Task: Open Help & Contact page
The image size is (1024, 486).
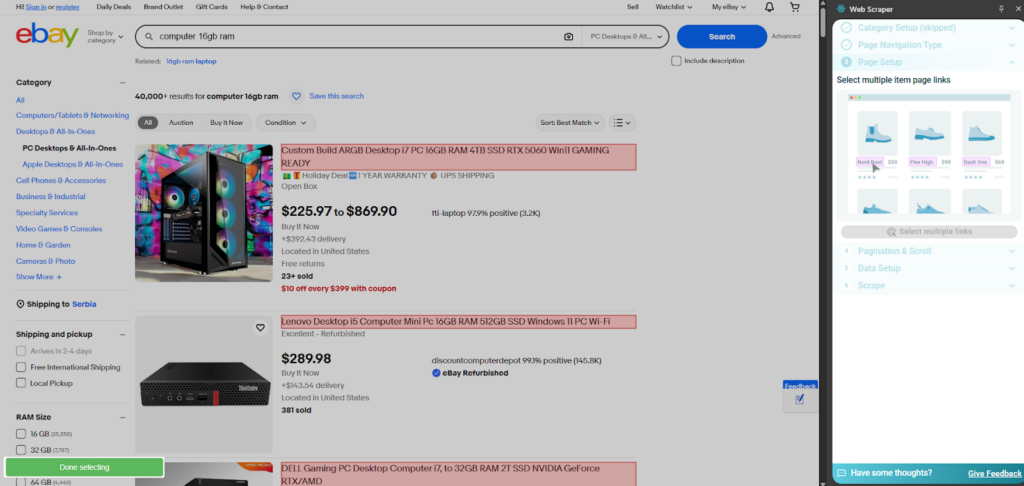Action: [264, 7]
